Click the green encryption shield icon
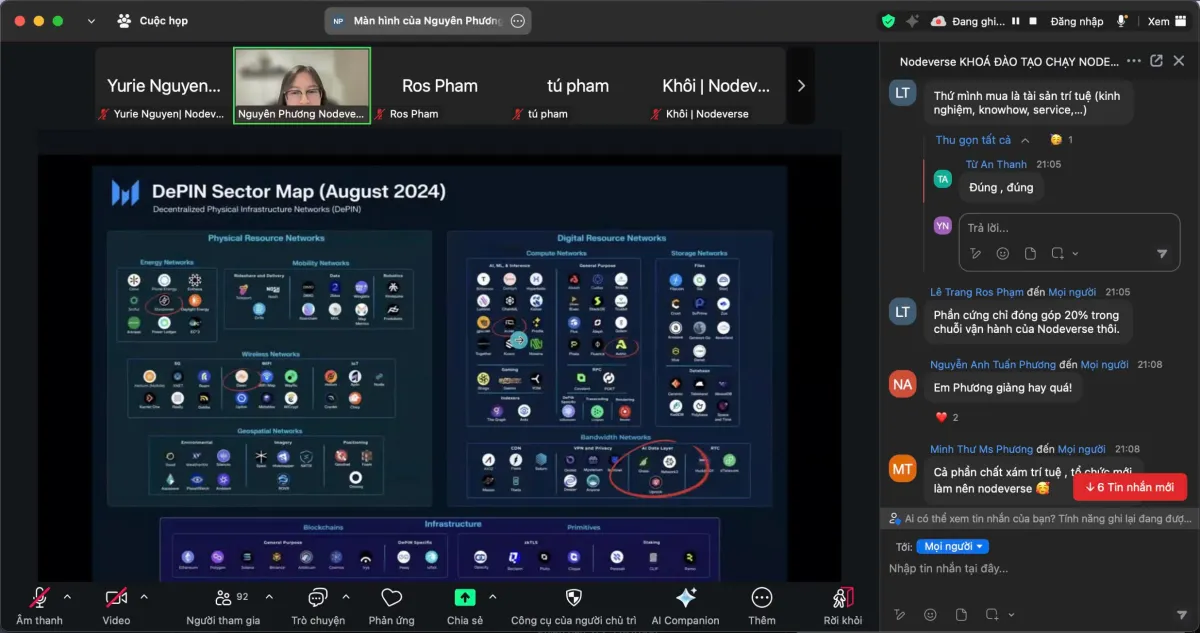1200x633 pixels. [x=888, y=20]
